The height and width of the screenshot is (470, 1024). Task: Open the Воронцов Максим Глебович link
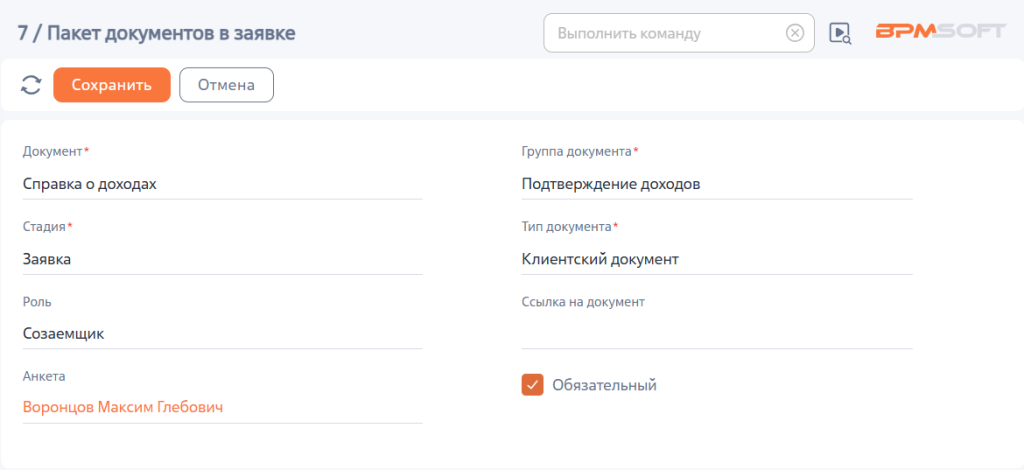123,407
